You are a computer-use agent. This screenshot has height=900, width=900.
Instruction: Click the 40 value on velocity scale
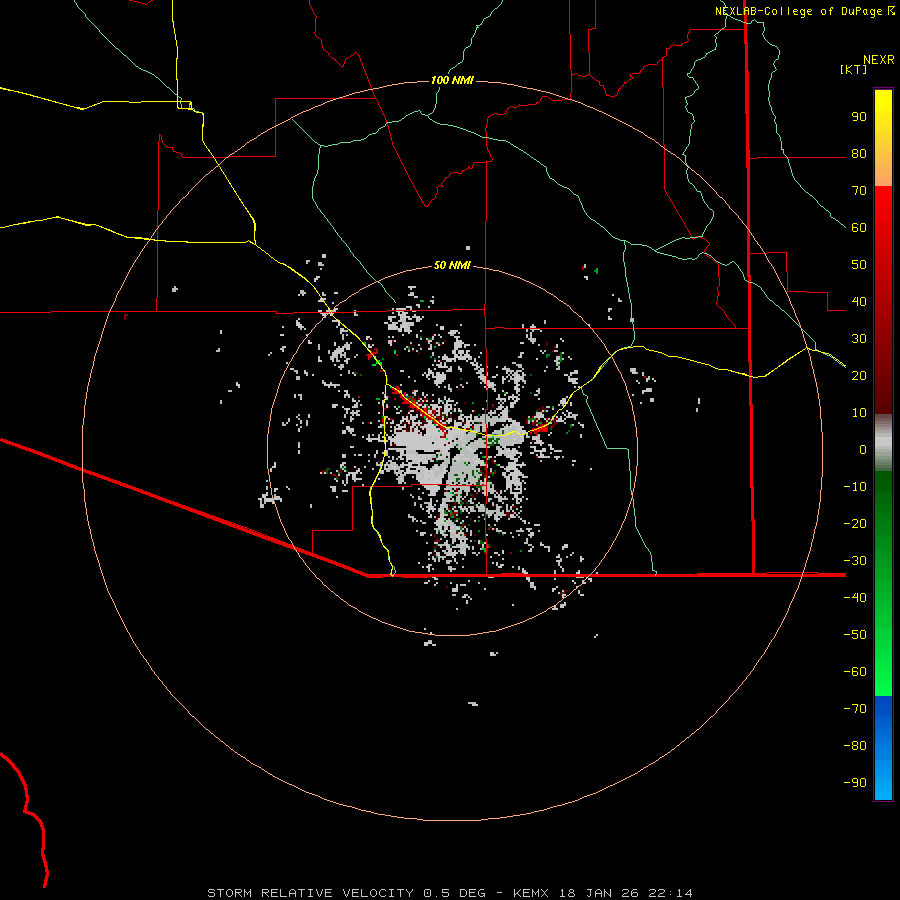[x=859, y=301]
